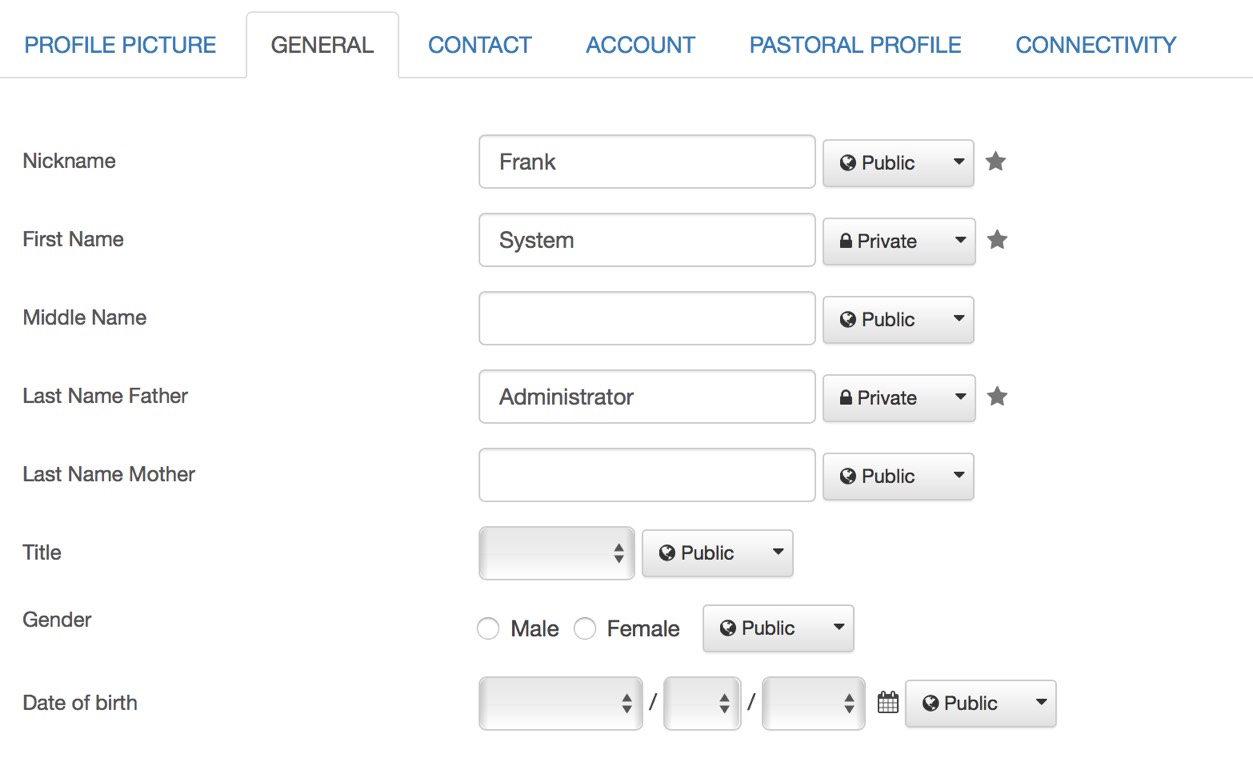The image size is (1253, 758).
Task: Open the first Date of birth dropdown
Action: (x=561, y=704)
